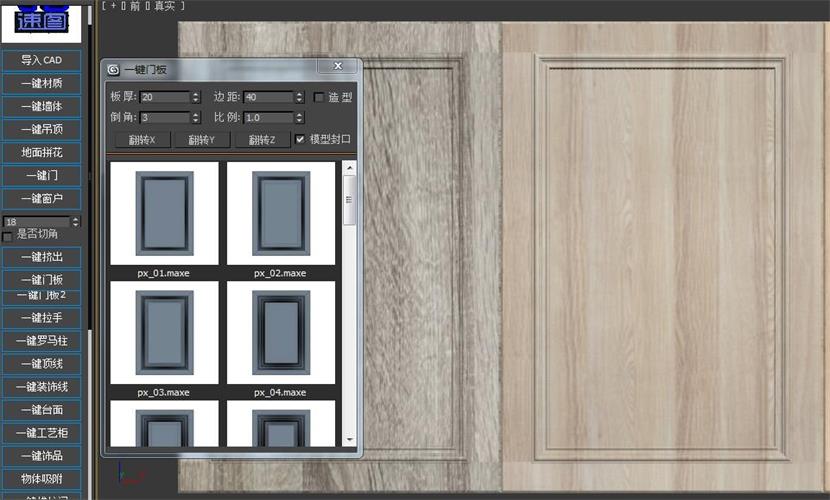Select the px_01.maxe door panel thumbnail
Viewport: 830px width, 500px height.
[x=164, y=214]
